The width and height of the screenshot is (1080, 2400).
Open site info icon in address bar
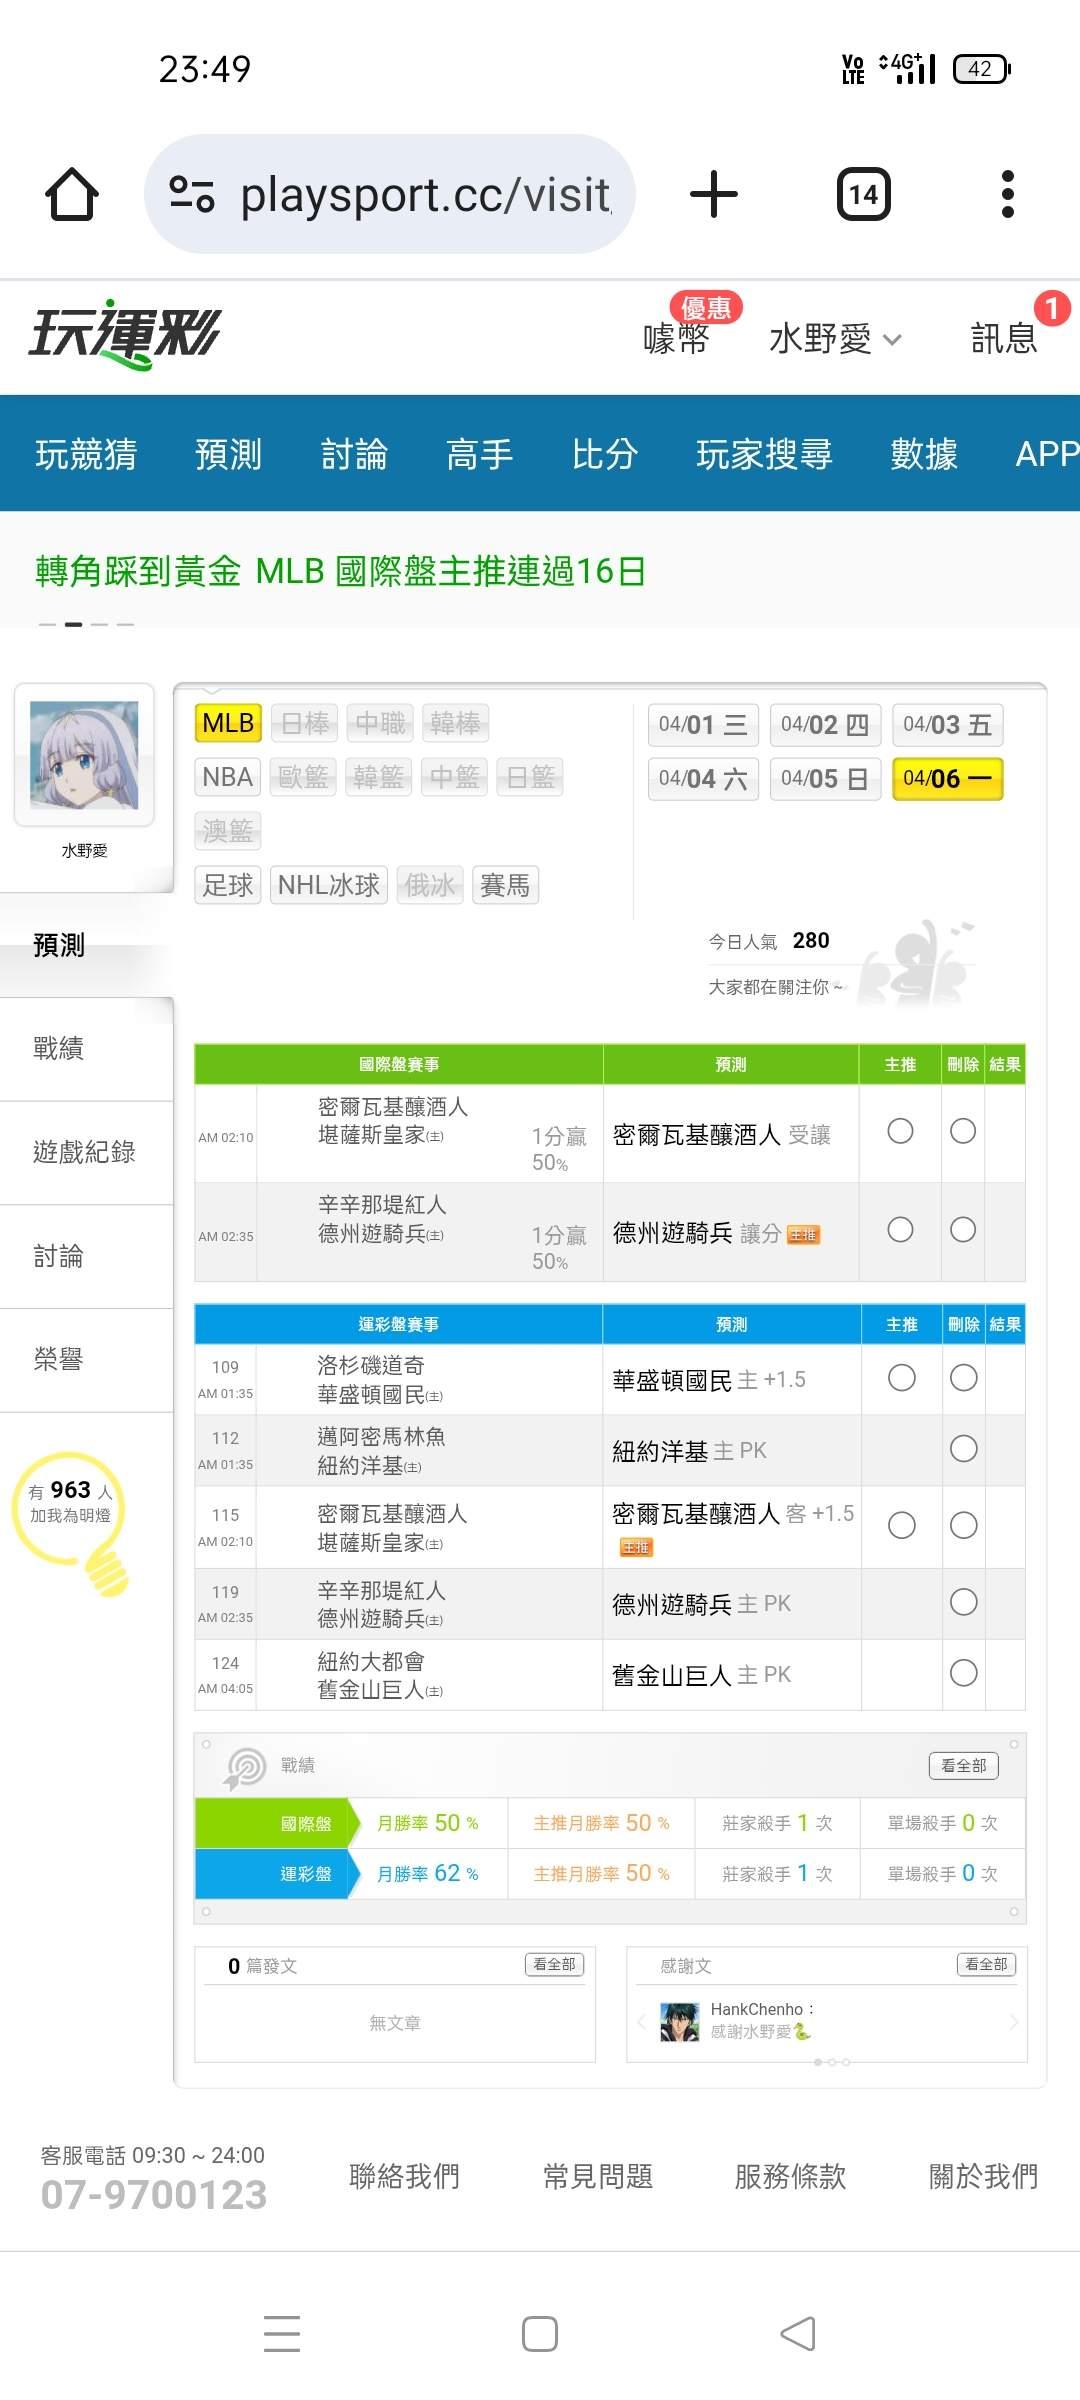tap(191, 194)
